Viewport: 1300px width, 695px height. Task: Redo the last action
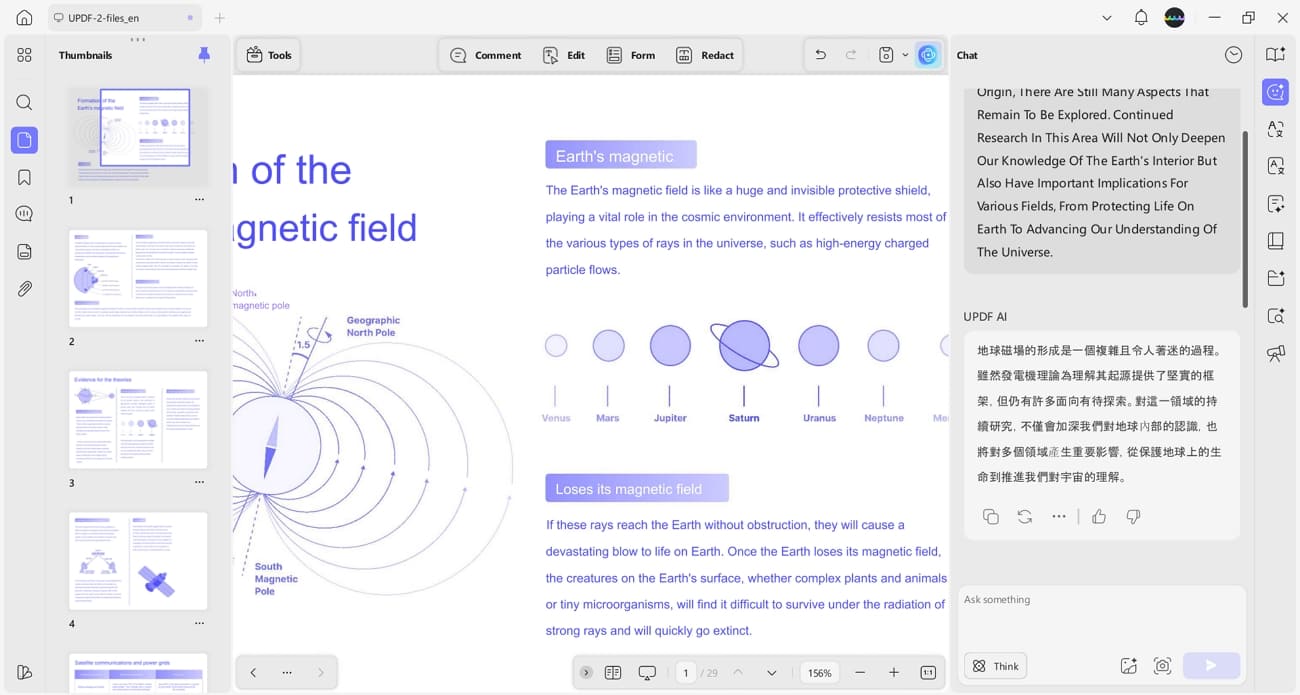pos(851,55)
